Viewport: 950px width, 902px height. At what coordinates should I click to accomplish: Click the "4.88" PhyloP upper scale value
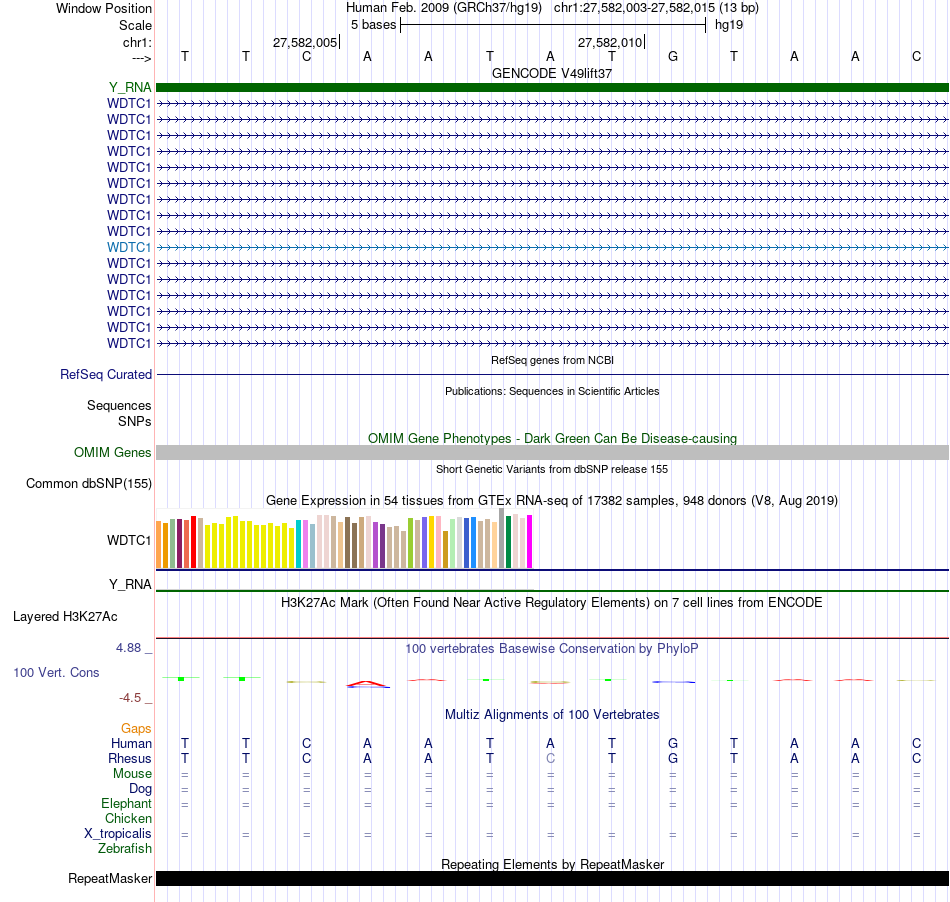point(128,648)
